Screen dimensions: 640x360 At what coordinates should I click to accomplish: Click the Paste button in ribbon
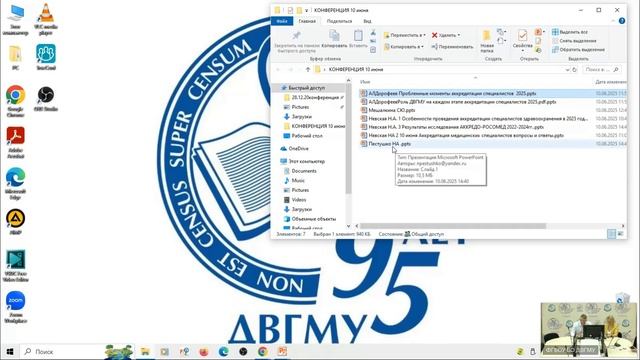358,39
